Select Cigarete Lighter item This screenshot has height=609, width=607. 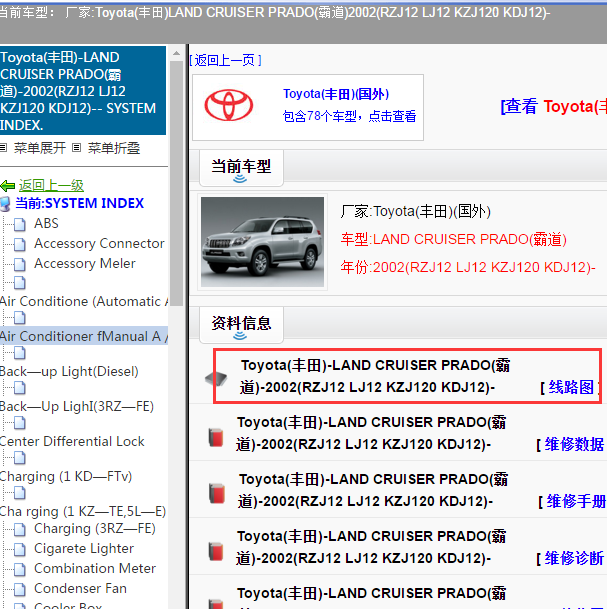(84, 549)
